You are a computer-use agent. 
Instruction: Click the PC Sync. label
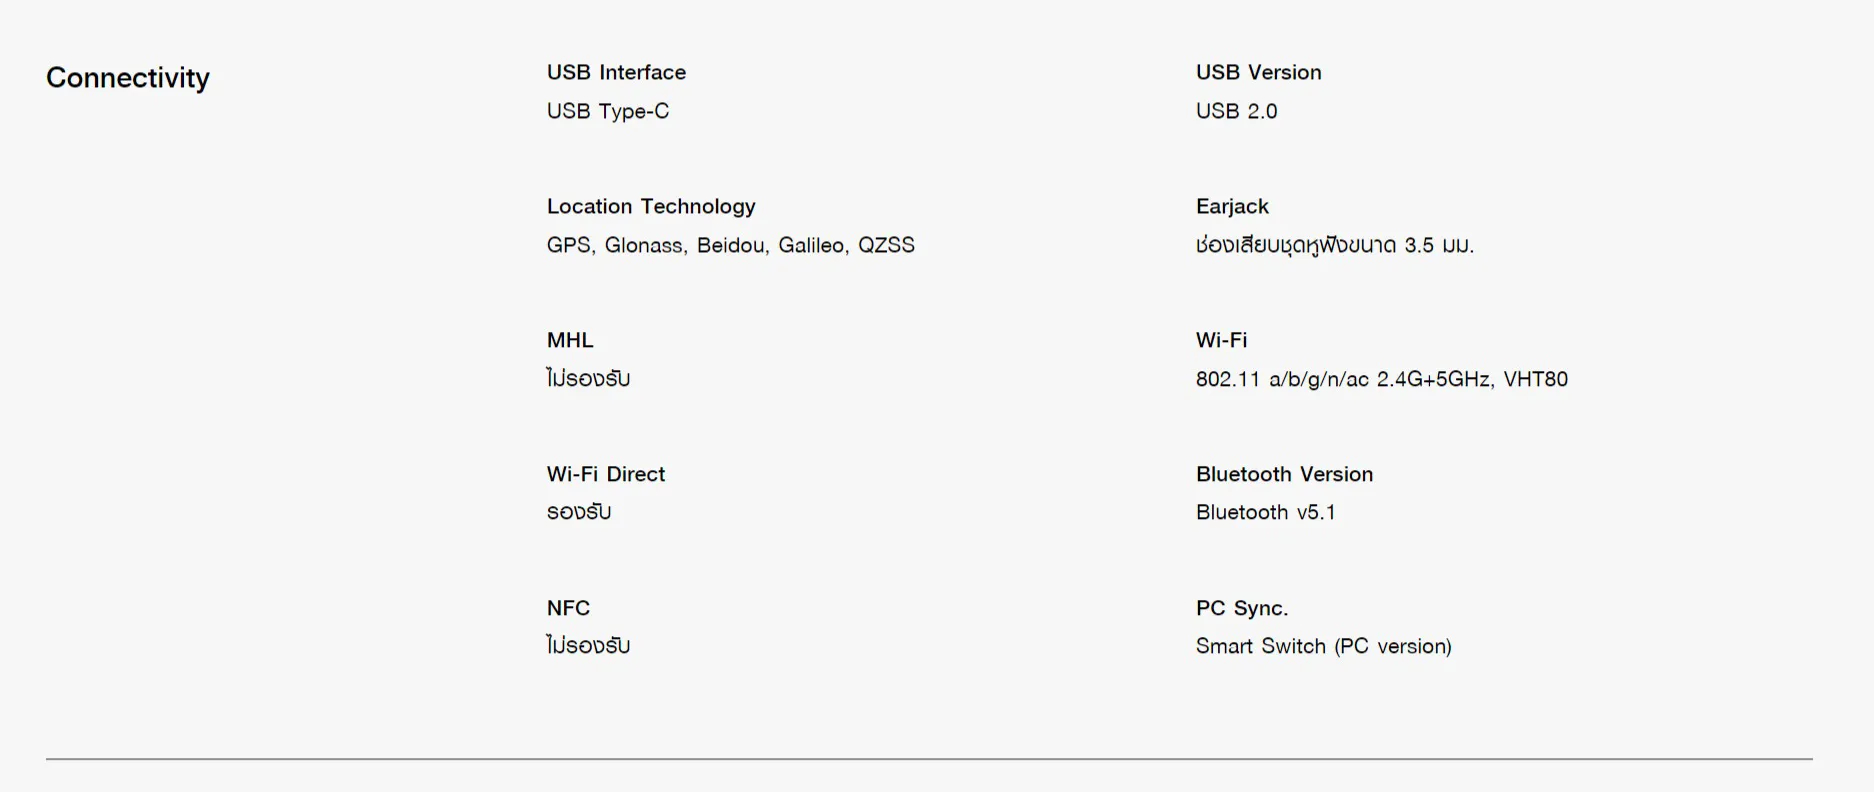pyautogui.click(x=1241, y=608)
